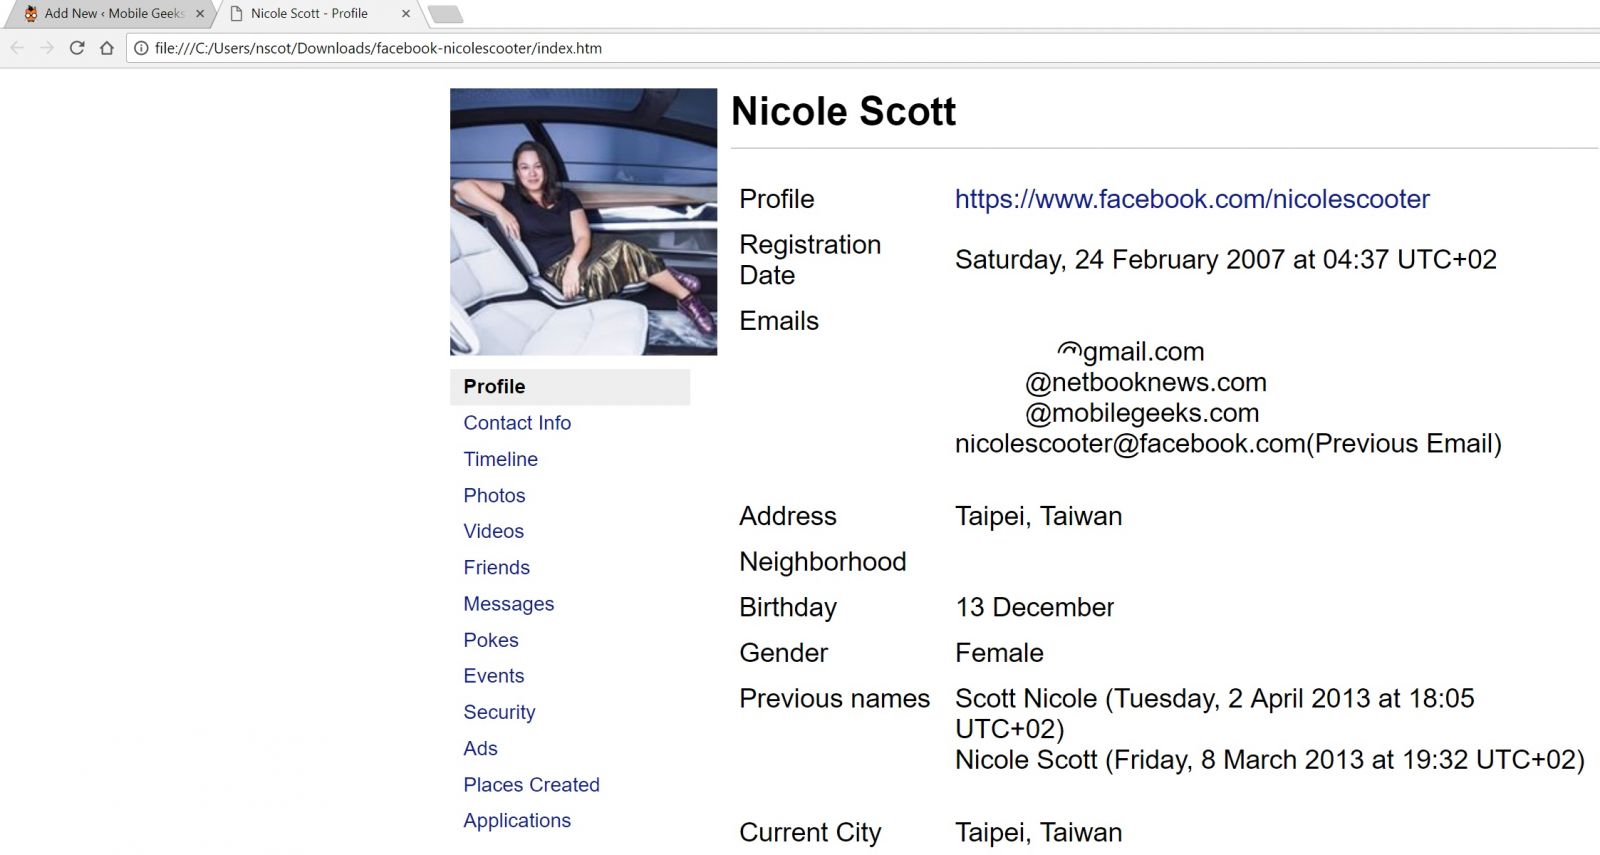The width and height of the screenshot is (1600, 855).
Task: Click the Emails label
Action: pos(779,321)
